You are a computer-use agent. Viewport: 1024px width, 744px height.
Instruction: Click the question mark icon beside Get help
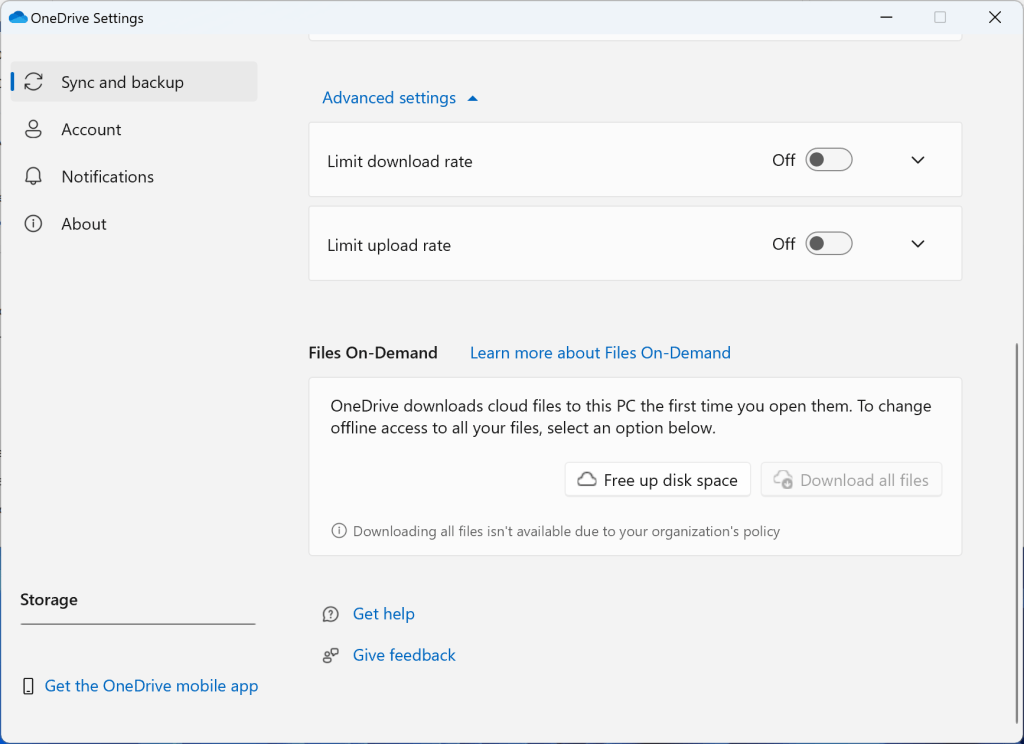[330, 613]
